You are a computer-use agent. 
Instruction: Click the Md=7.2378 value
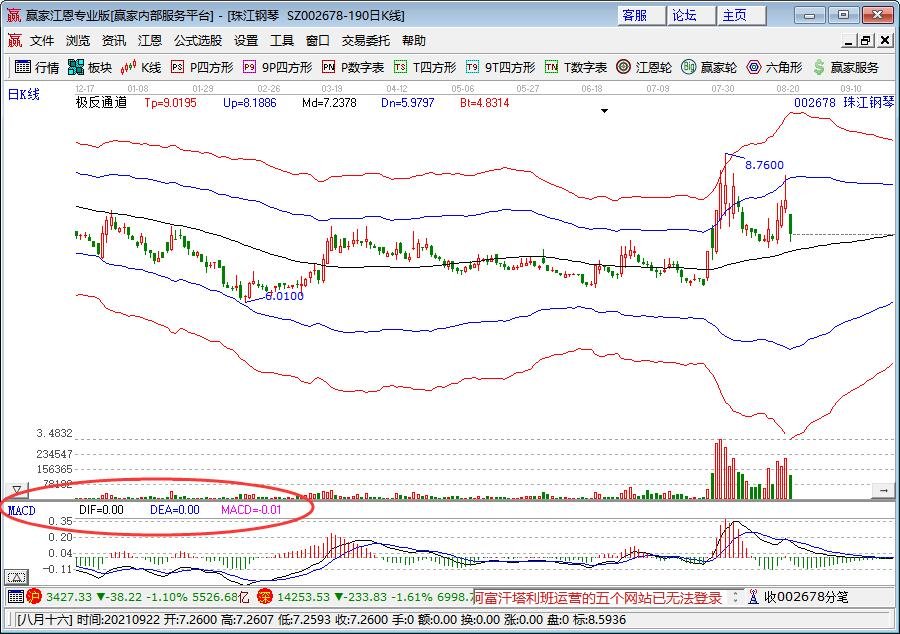tap(329, 103)
